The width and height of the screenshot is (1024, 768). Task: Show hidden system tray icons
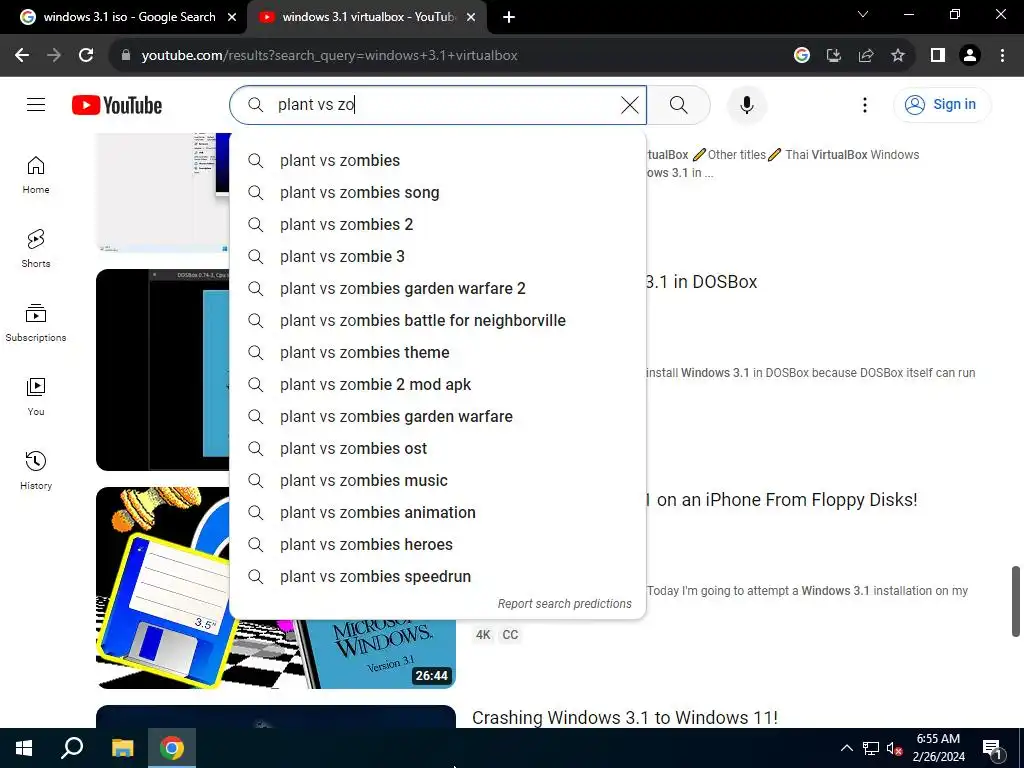846,748
